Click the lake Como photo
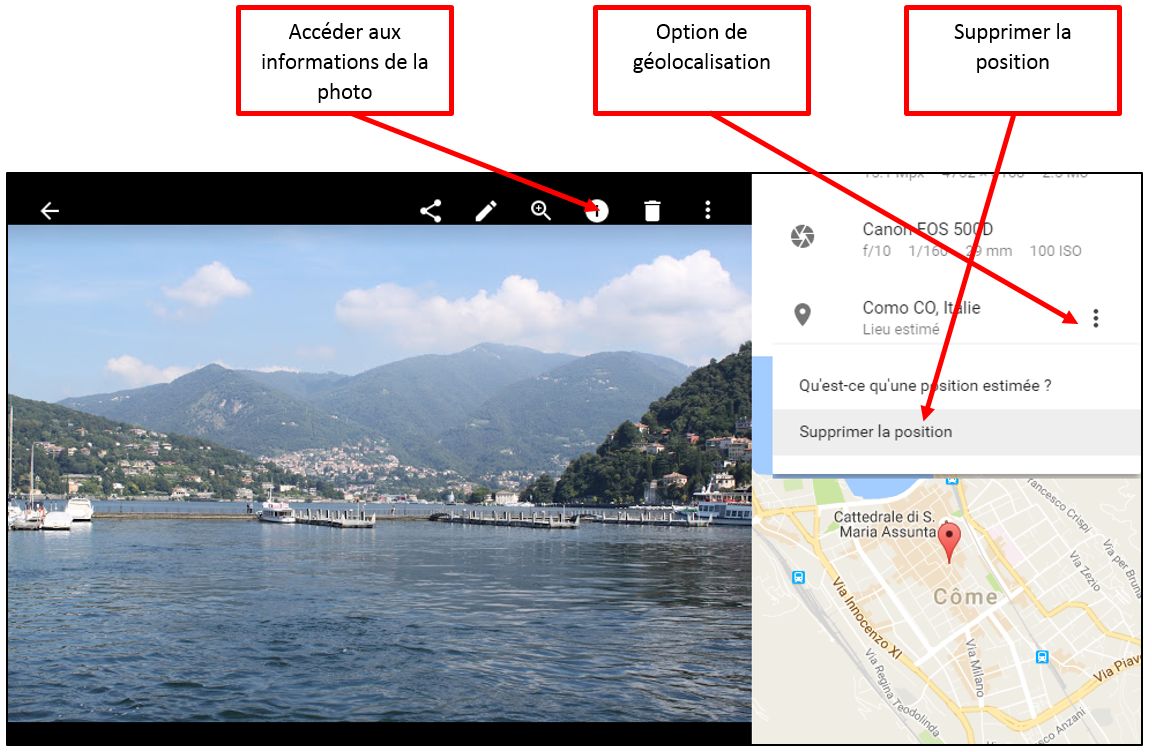Viewport: 1152px width, 752px height. [x=380, y=473]
